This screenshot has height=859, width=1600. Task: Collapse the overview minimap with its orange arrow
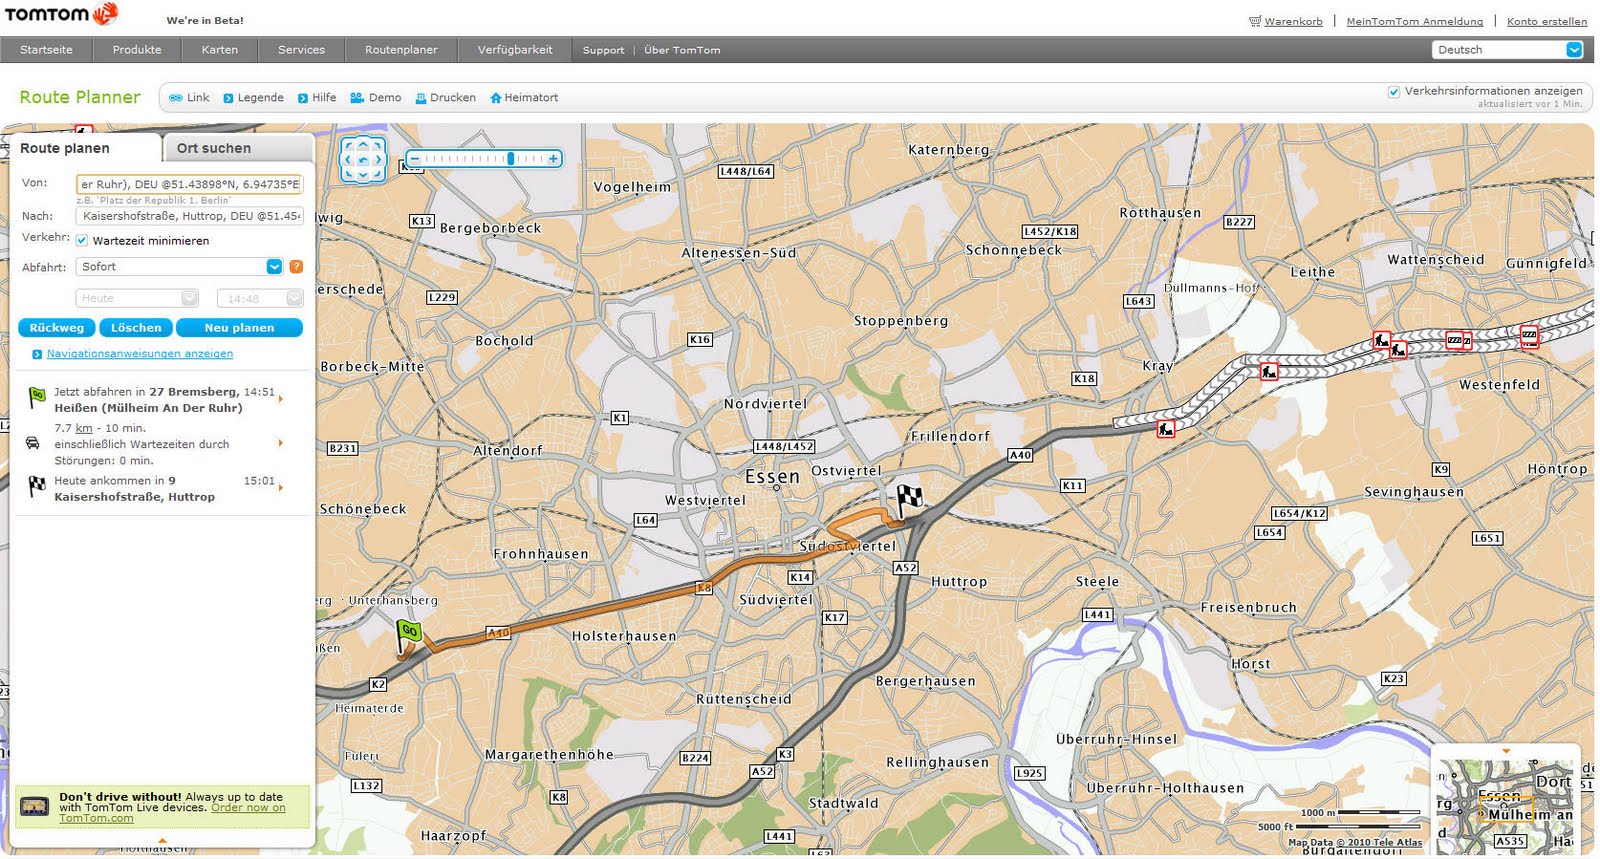tap(1506, 751)
